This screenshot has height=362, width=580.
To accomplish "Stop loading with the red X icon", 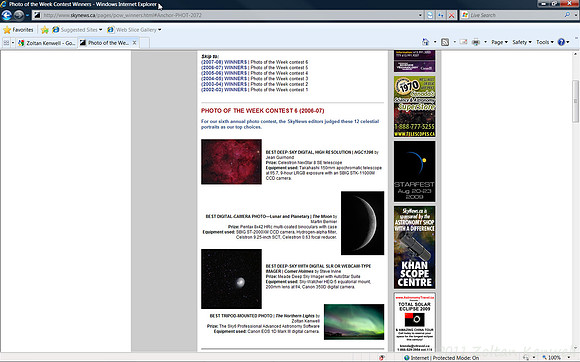I will coord(452,15).
